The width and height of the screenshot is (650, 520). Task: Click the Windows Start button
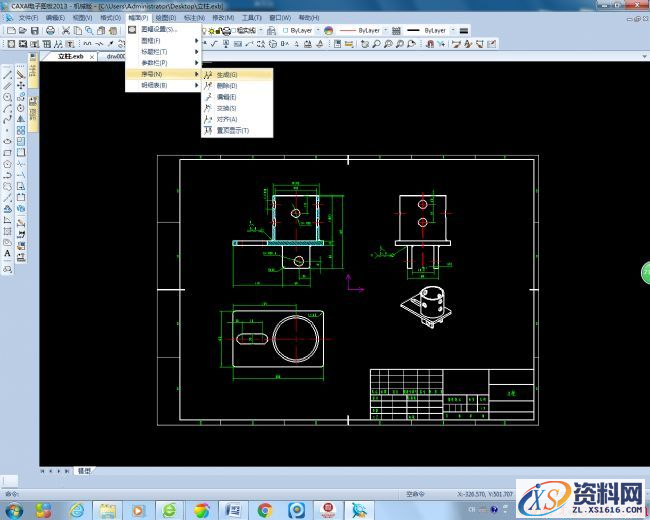(16, 510)
